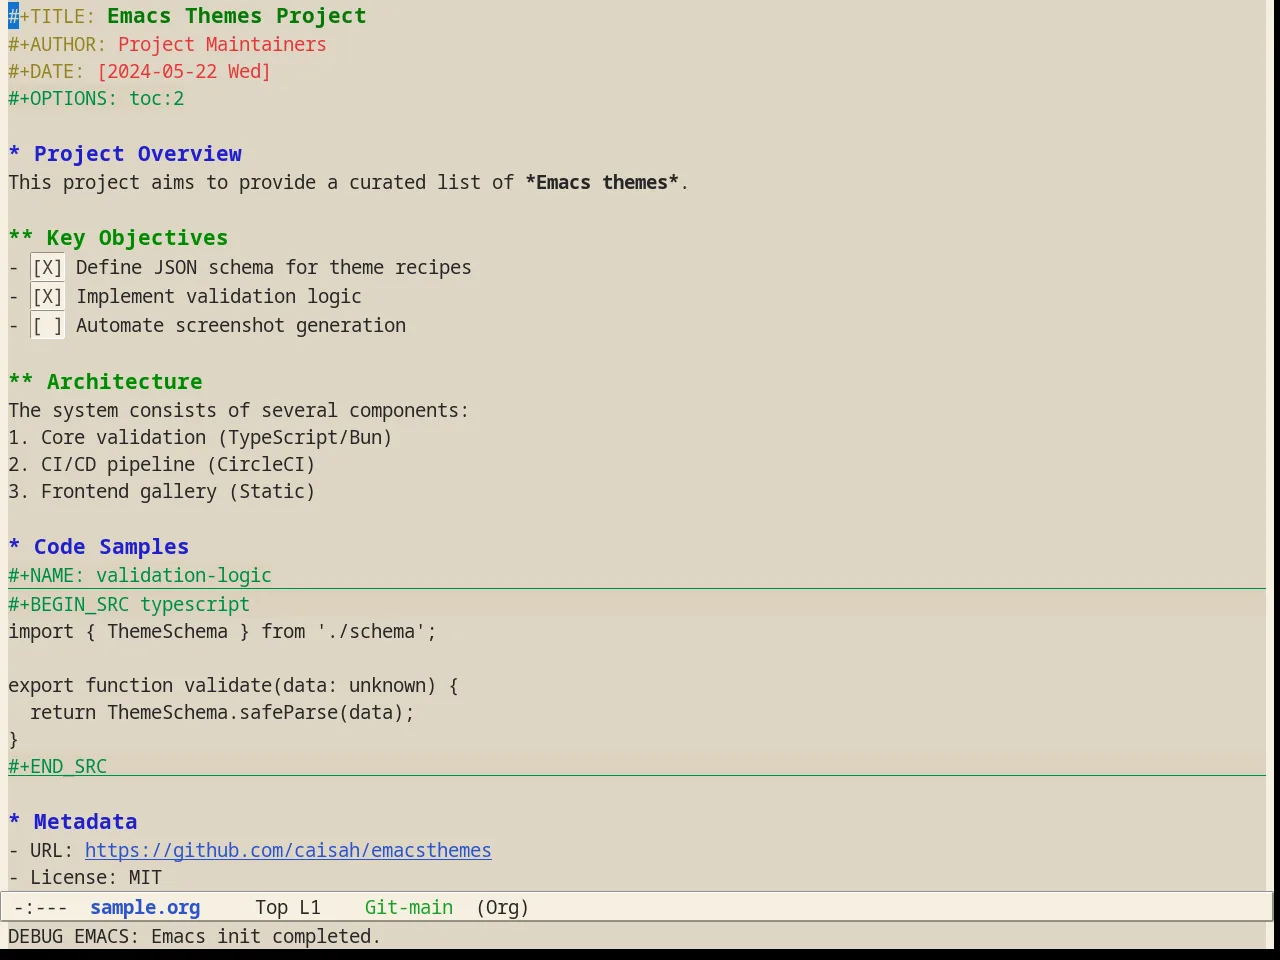This screenshot has width=1280, height=960.
Task: Click the 'toc:2' options value
Action: (x=157, y=98)
